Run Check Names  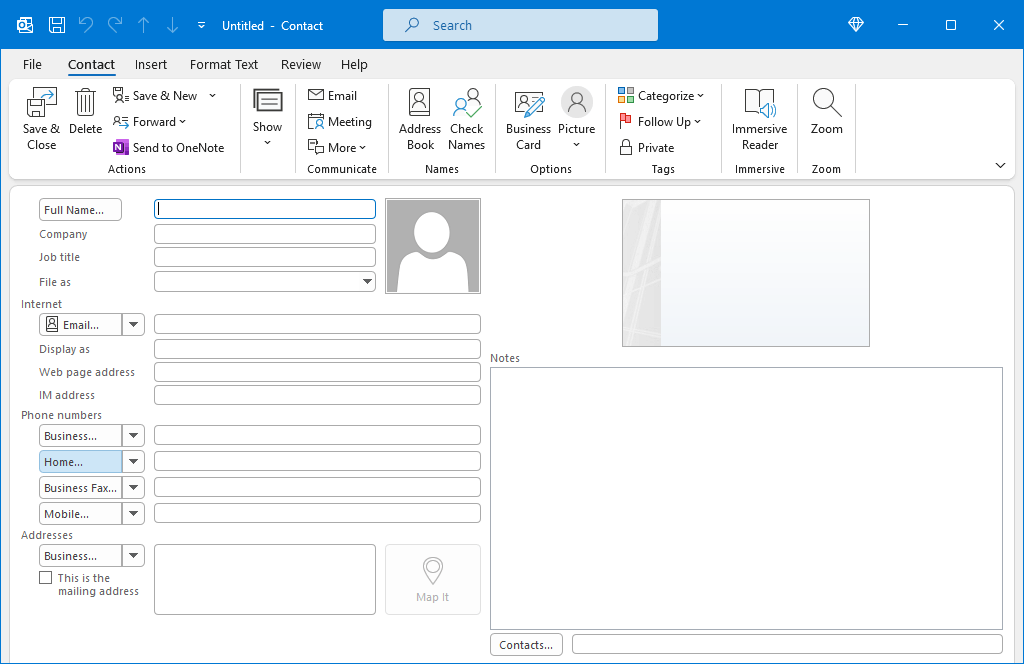[x=466, y=120]
